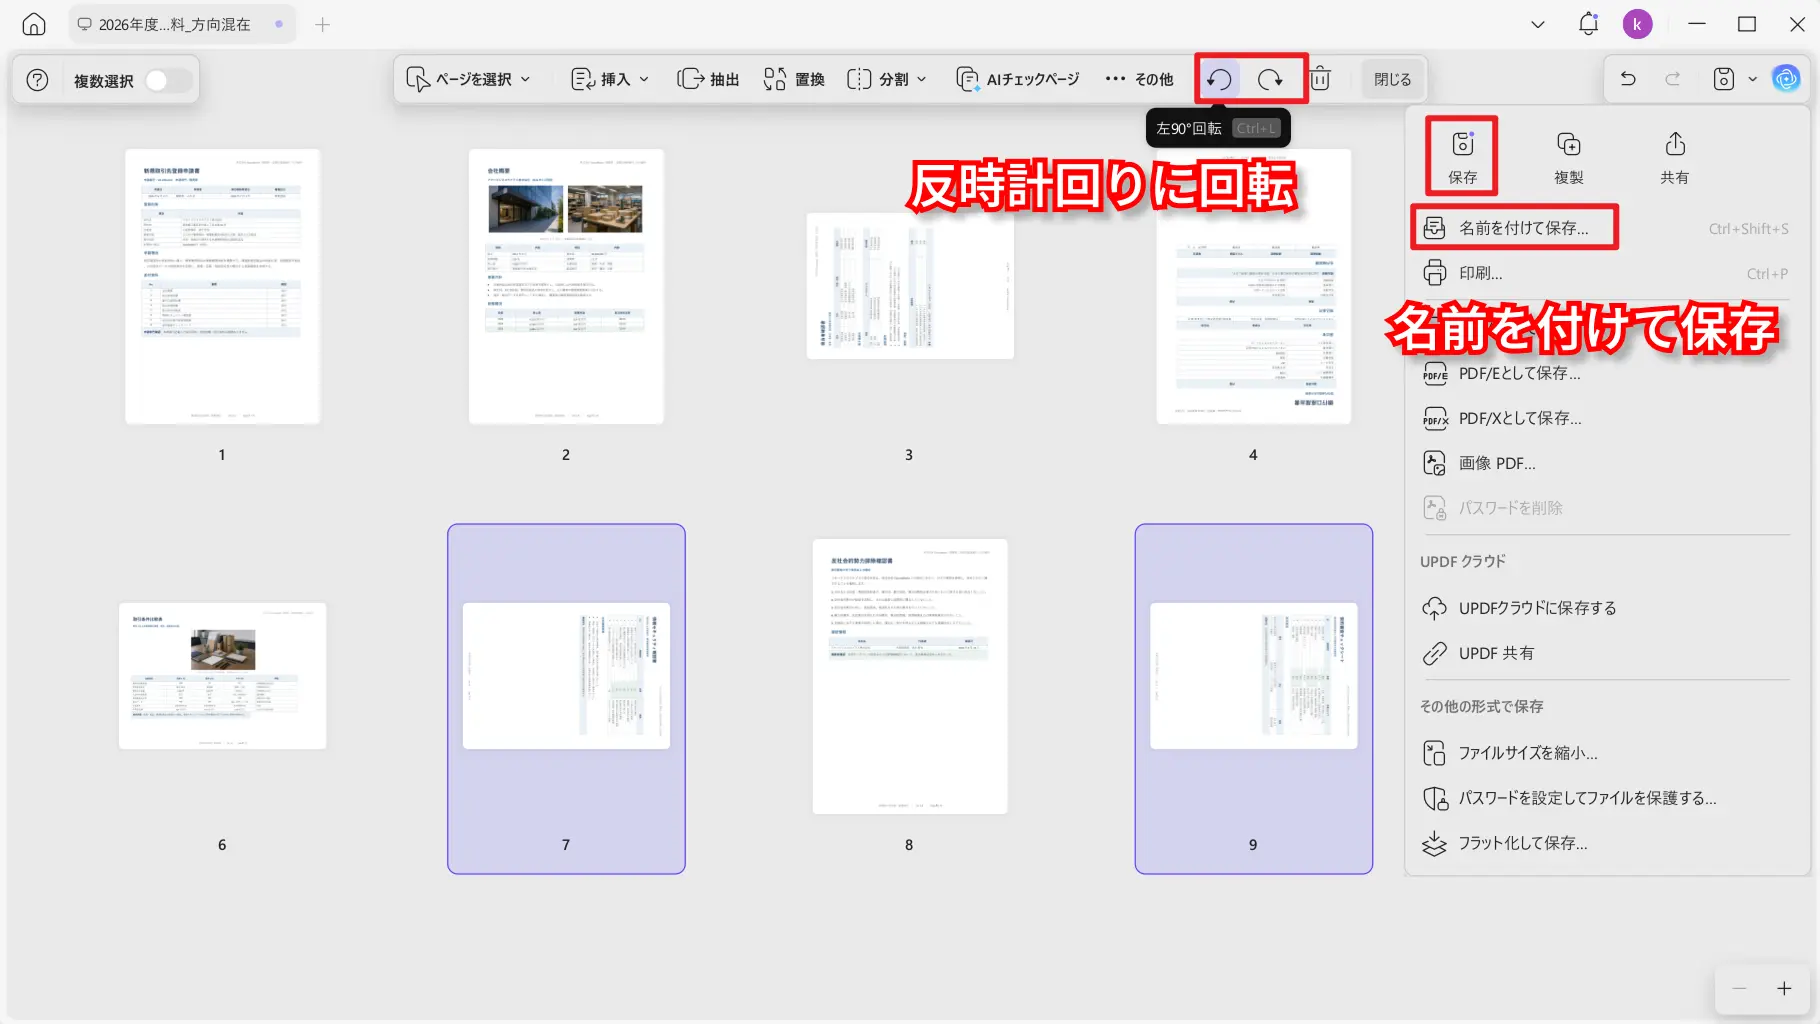This screenshot has height=1024, width=1820.
Task: Expand the save options chevron
Action: point(1752,79)
